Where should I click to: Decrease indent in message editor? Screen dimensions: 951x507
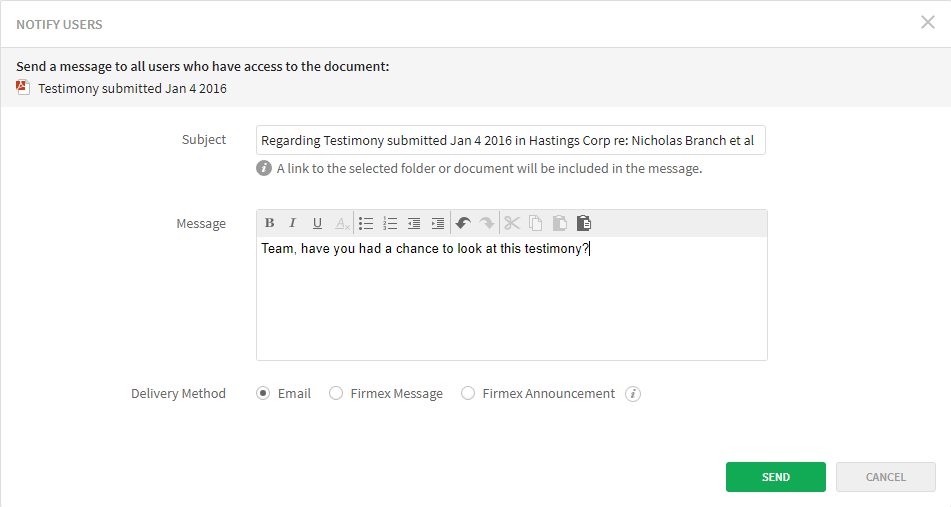point(414,223)
